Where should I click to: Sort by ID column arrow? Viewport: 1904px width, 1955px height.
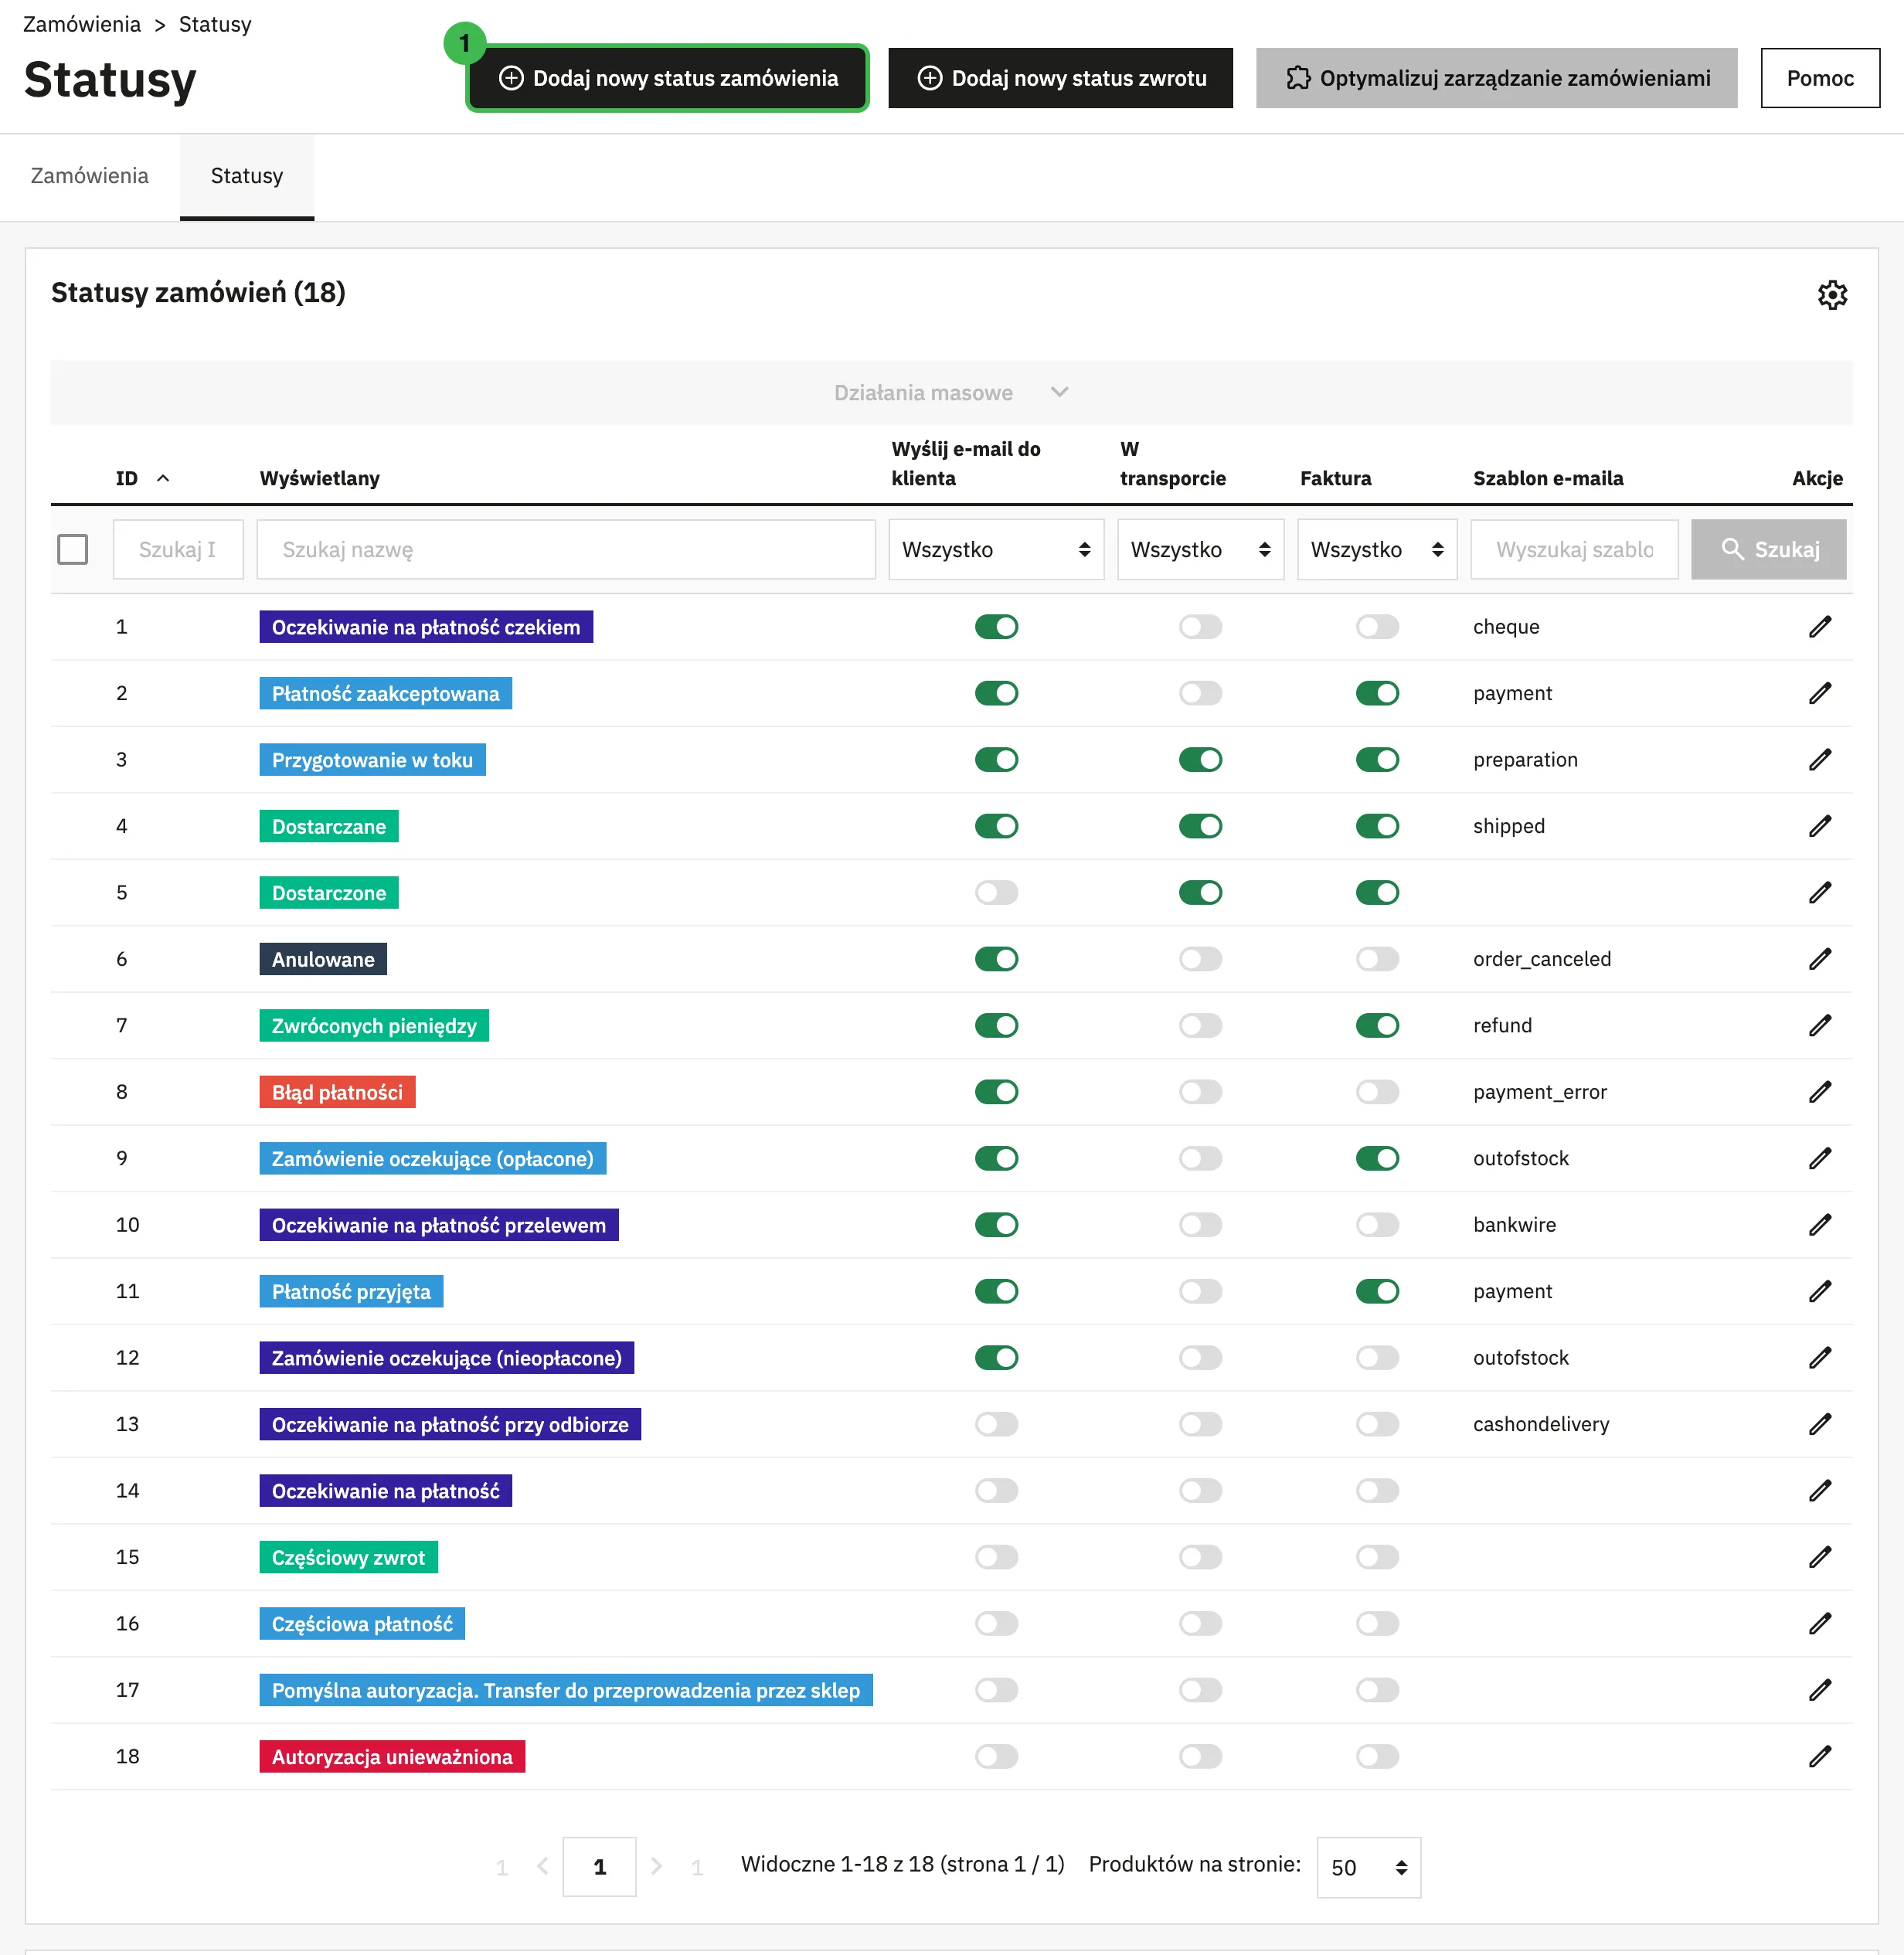click(163, 478)
